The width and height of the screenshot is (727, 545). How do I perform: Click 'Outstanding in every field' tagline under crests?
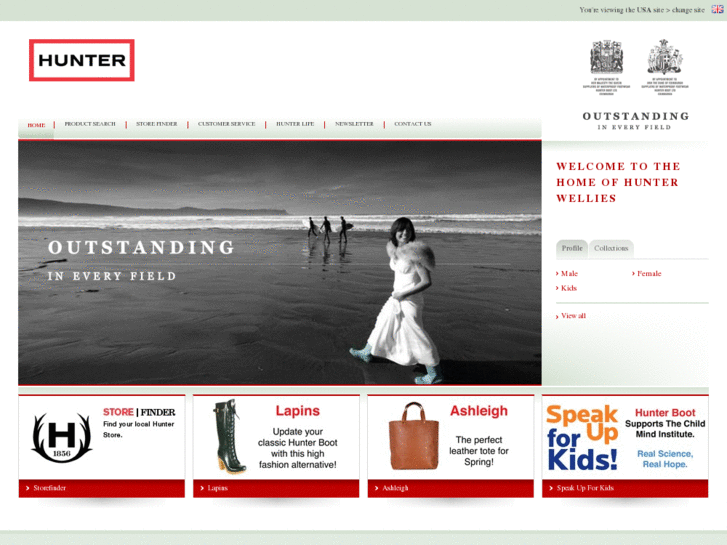[636, 121]
